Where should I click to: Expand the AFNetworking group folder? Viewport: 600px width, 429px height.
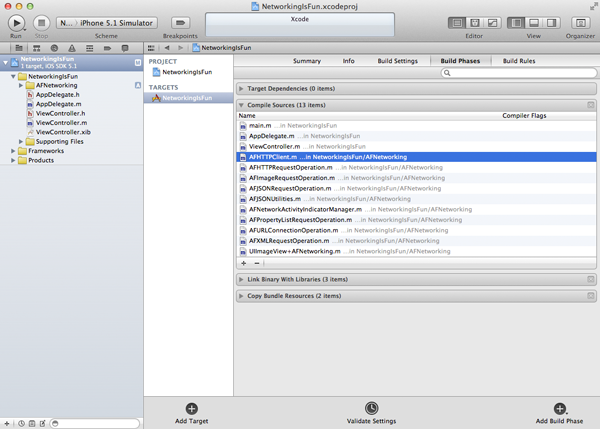click(21, 85)
